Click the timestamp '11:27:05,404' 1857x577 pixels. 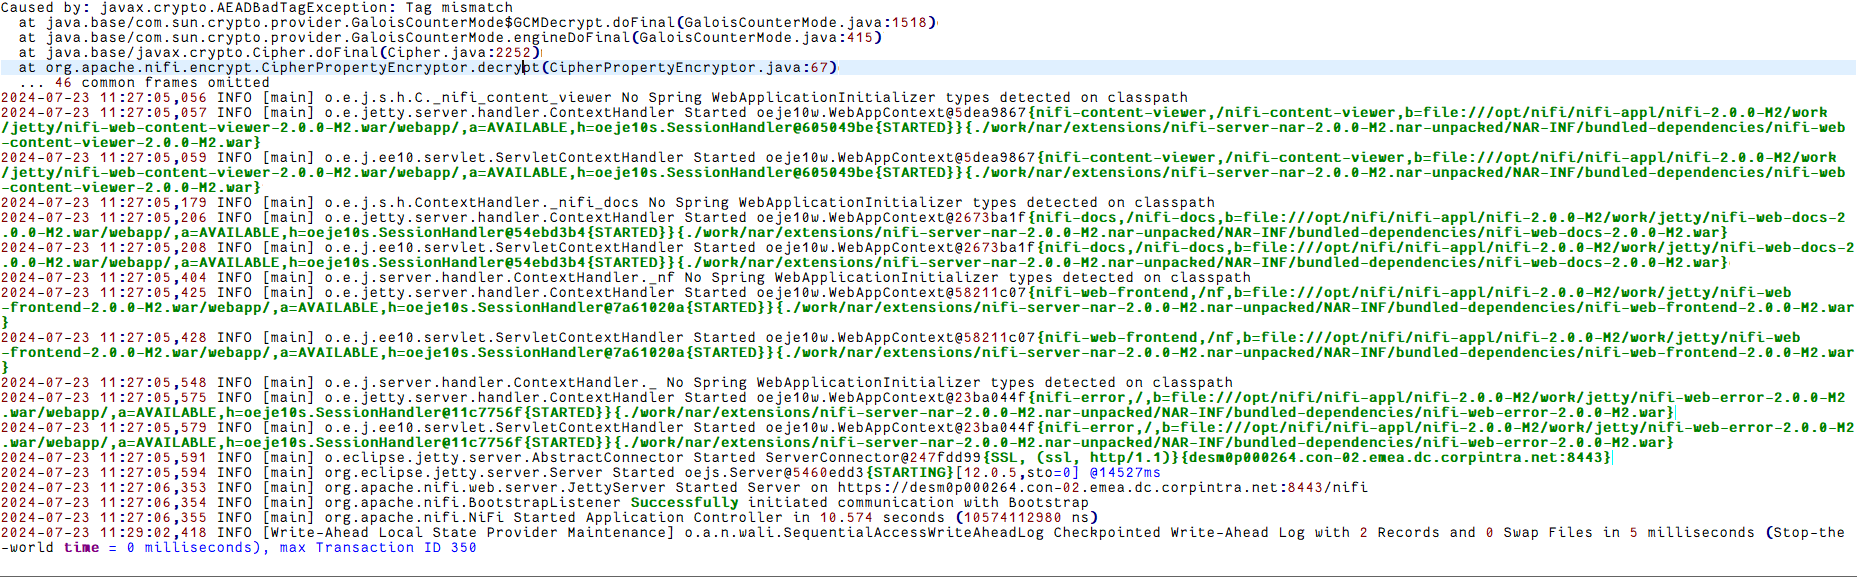click(x=153, y=277)
